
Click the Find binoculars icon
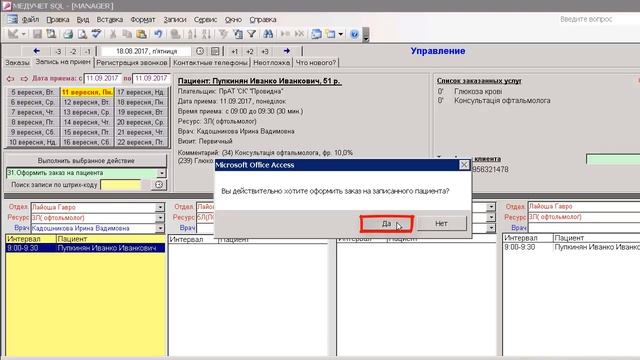click(x=268, y=34)
